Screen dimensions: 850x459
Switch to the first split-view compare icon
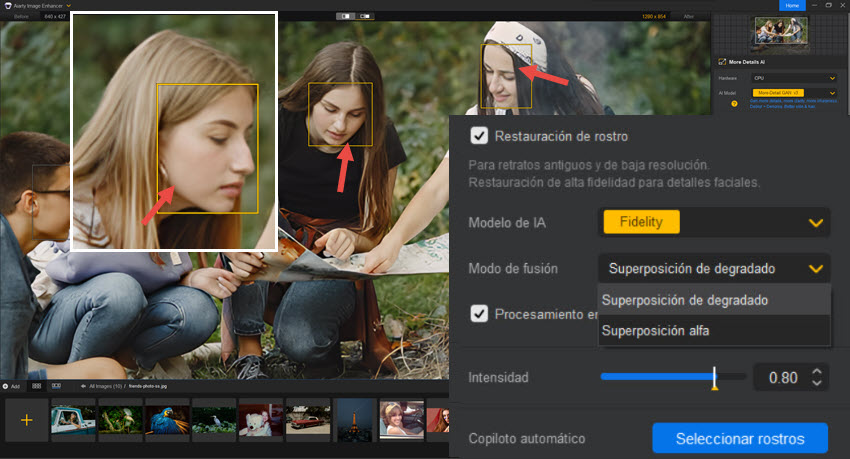345,16
